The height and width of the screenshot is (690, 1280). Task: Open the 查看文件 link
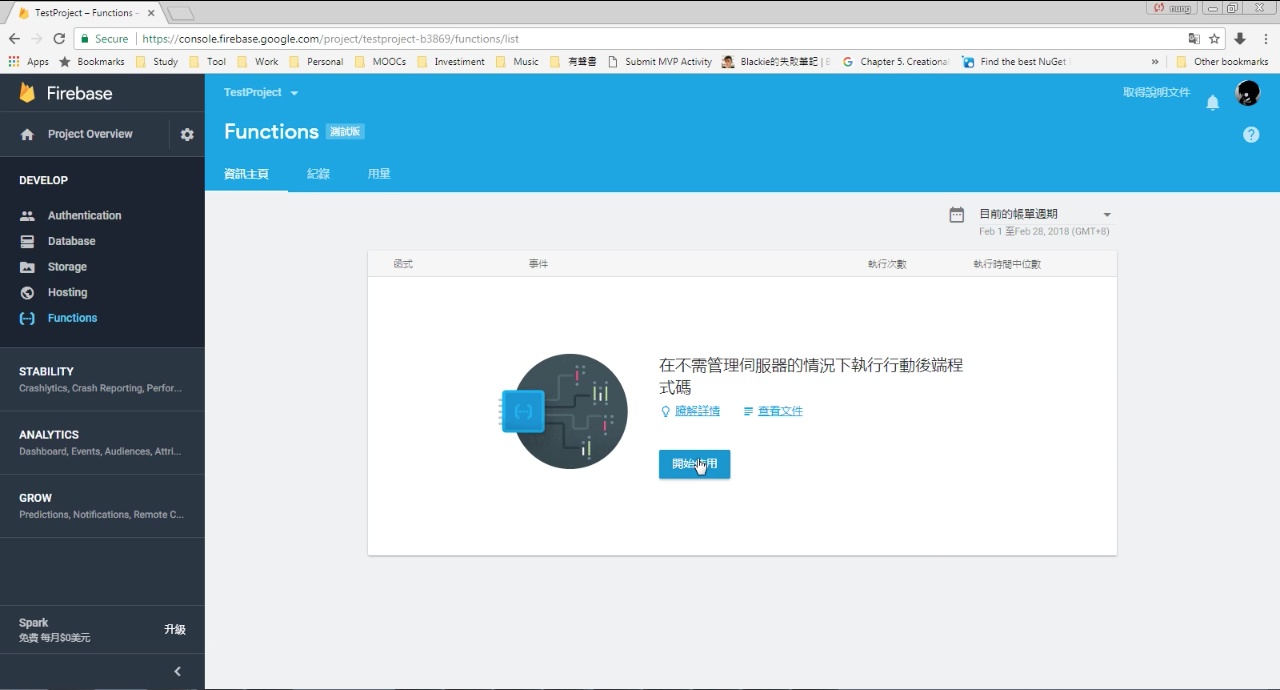780,411
